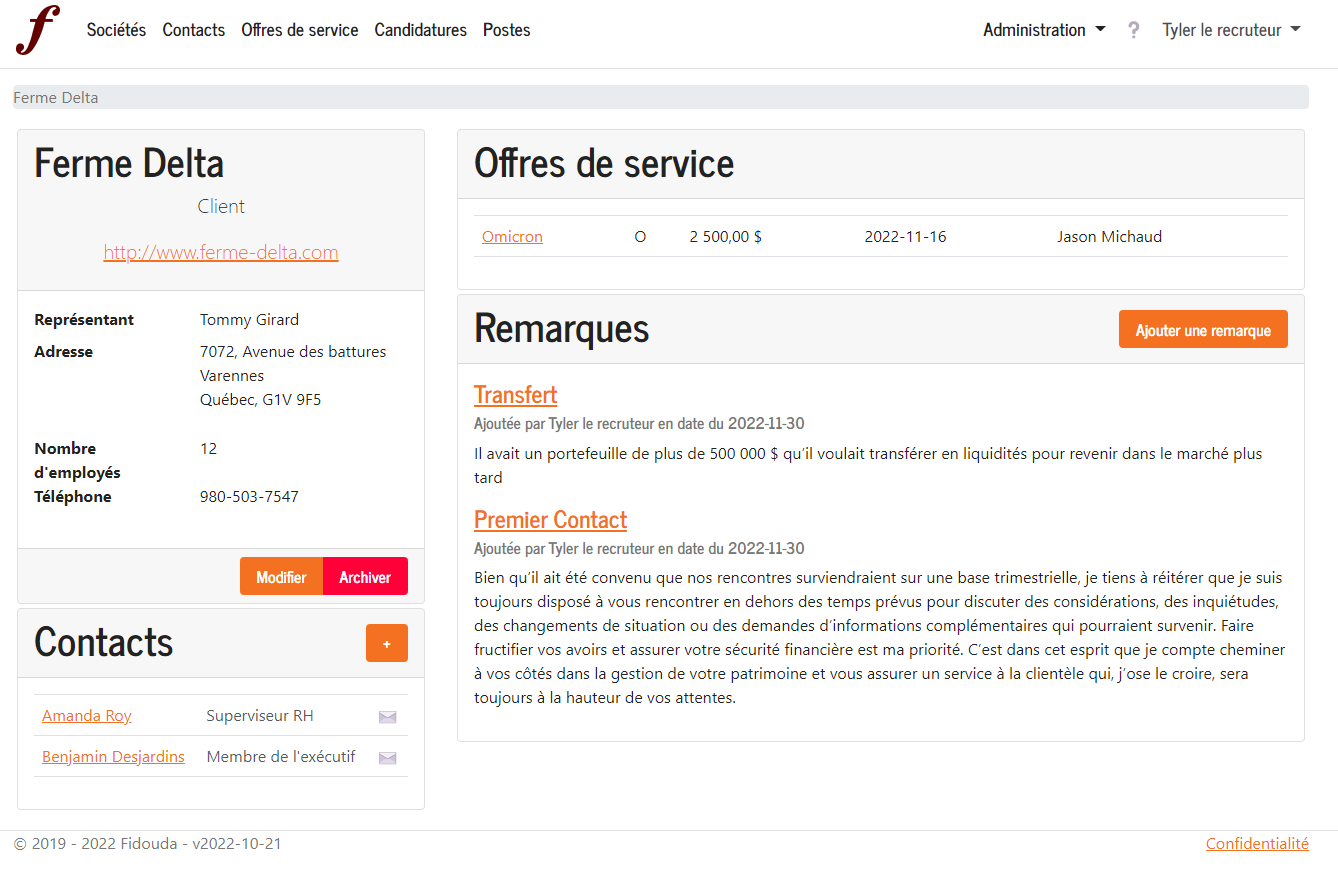The height and width of the screenshot is (880, 1338).
Task: Expand Tyler le recruteur user menu
Action: (x=1231, y=30)
